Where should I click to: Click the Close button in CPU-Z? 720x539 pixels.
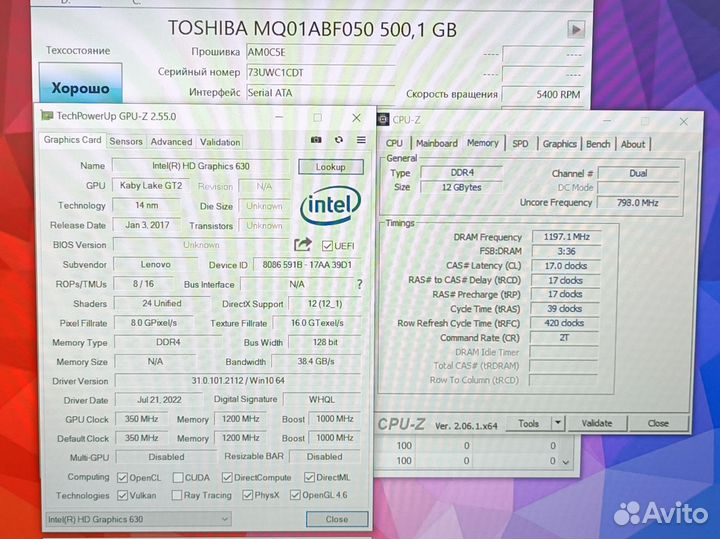click(x=658, y=423)
